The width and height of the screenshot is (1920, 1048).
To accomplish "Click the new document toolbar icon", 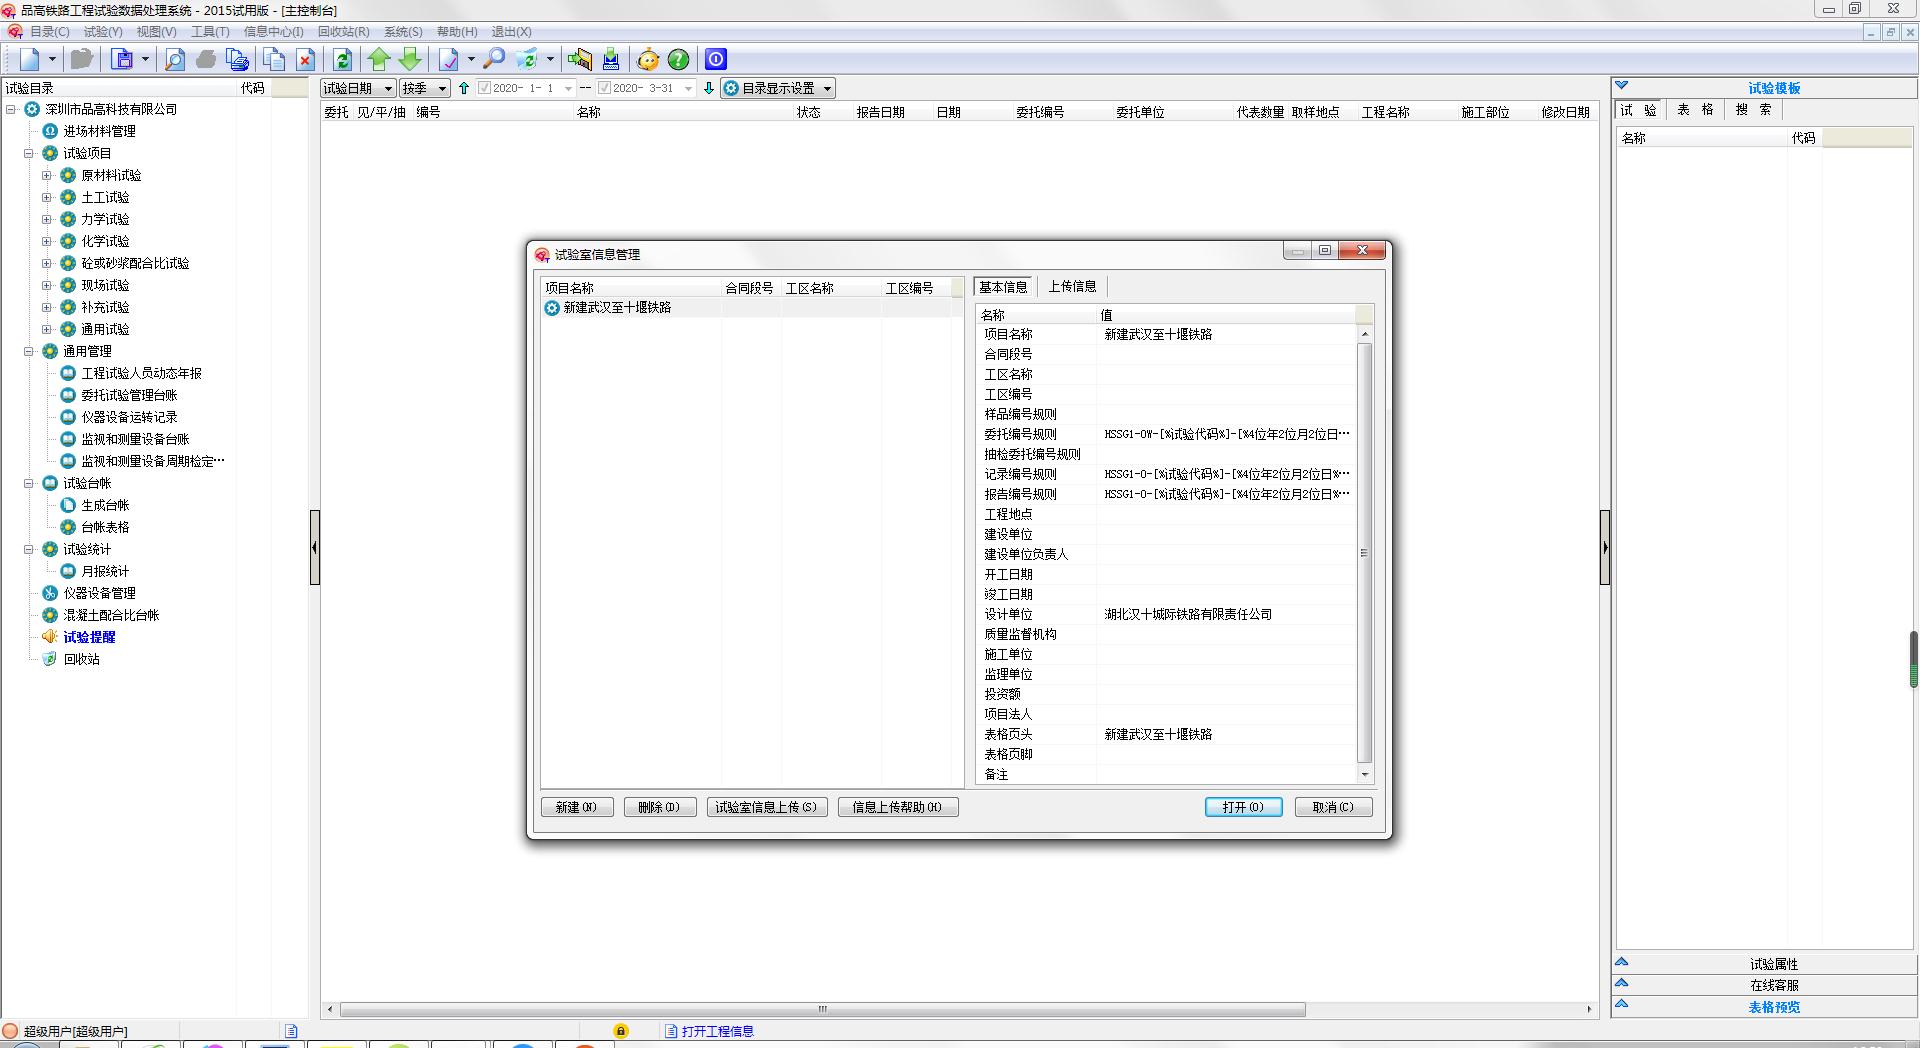I will tap(30, 59).
